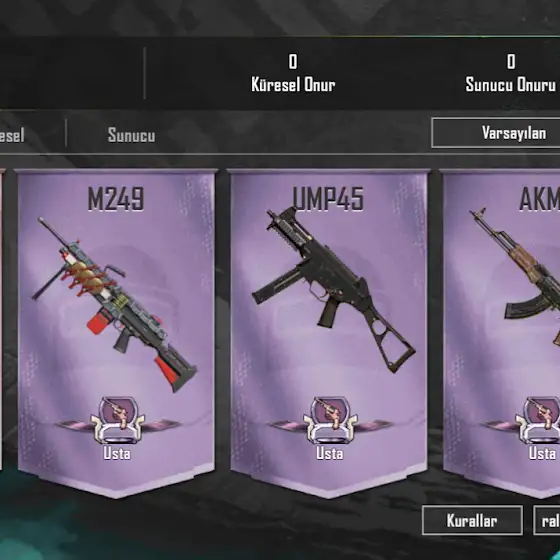This screenshot has width=560, height=560.
Task: Click the Küresel Onur score
Action: pos(293,73)
